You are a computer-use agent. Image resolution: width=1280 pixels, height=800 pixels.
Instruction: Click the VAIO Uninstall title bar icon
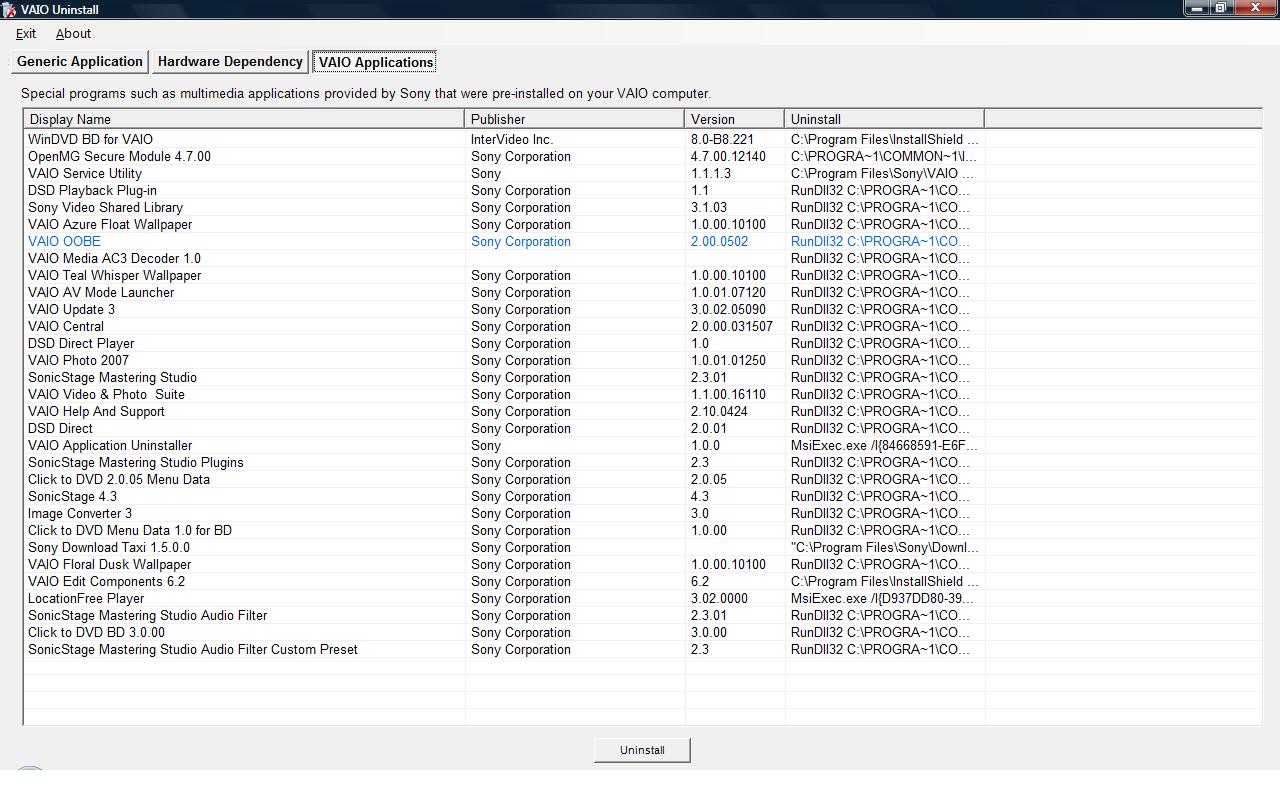pyautogui.click(x=9, y=9)
